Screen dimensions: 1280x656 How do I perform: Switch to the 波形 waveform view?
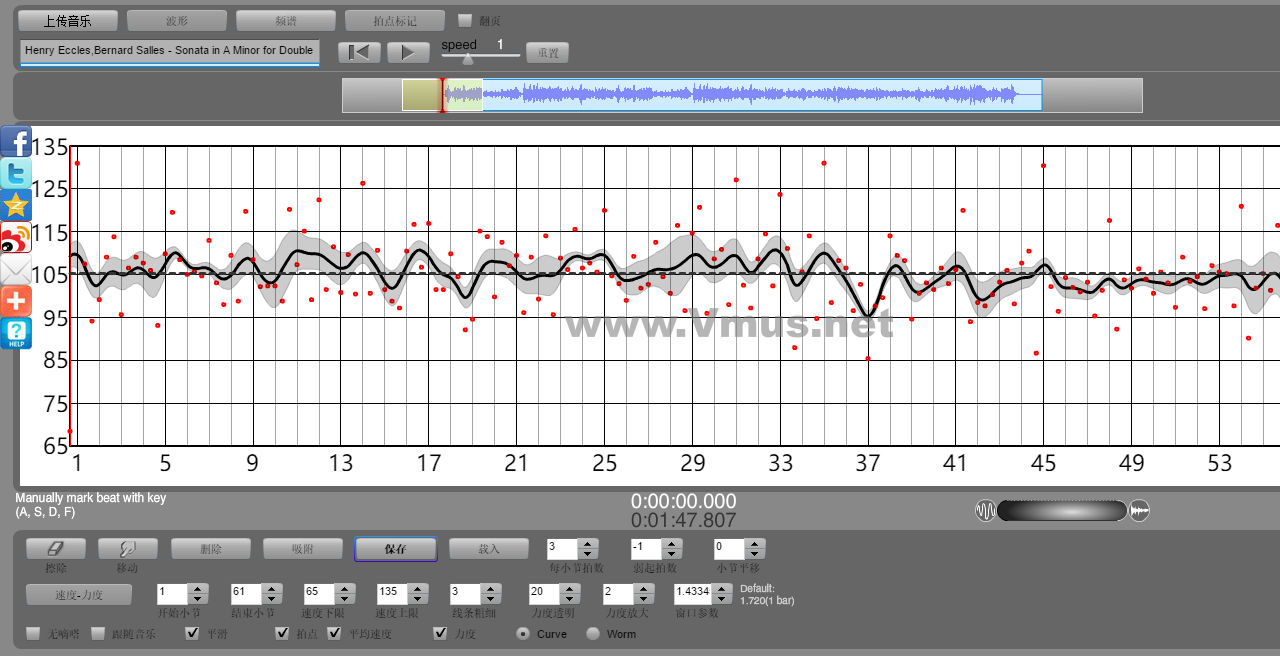(177, 20)
